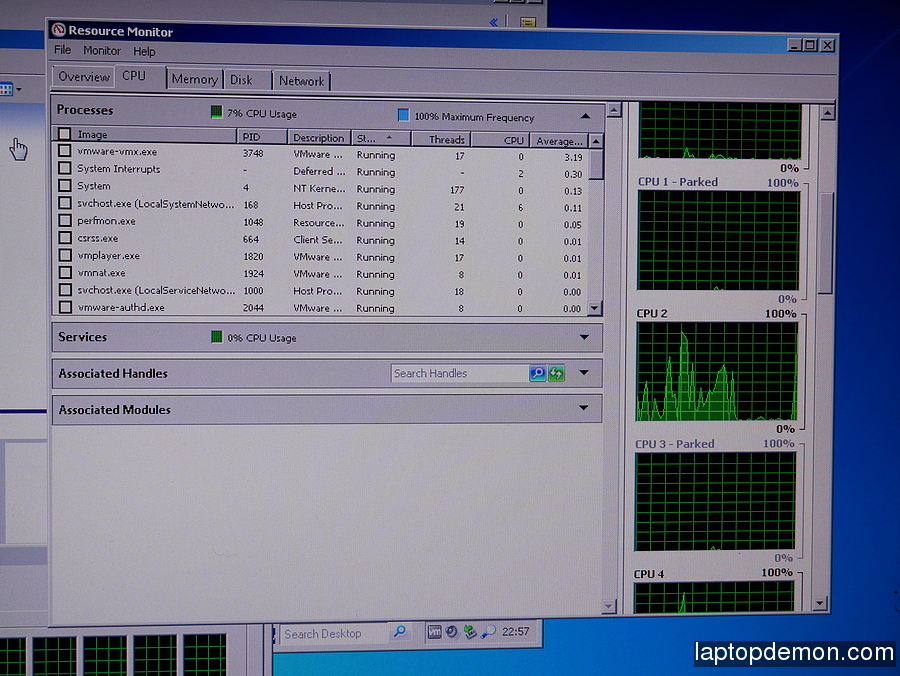The image size is (900, 676).
Task: Select the vmware-authd.exe process name
Action: (x=121, y=308)
